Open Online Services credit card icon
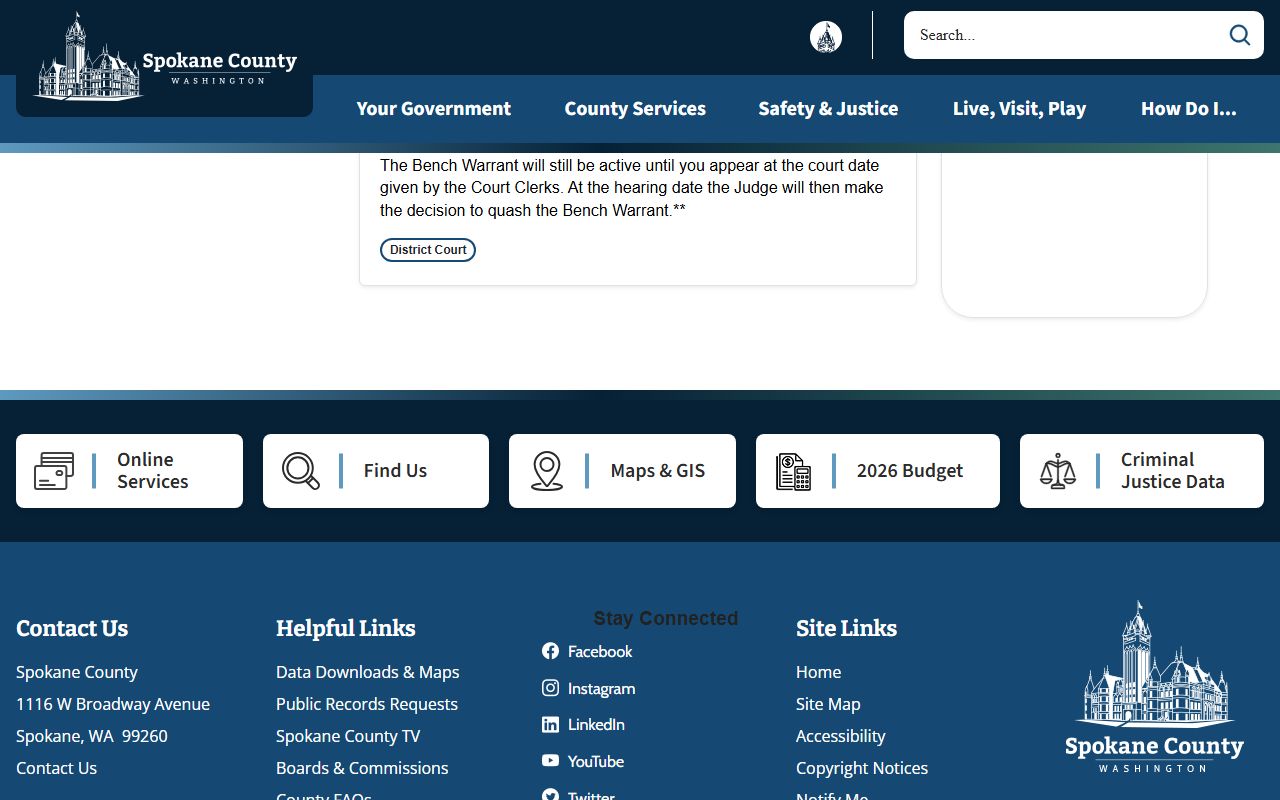1280x800 pixels. (54, 471)
